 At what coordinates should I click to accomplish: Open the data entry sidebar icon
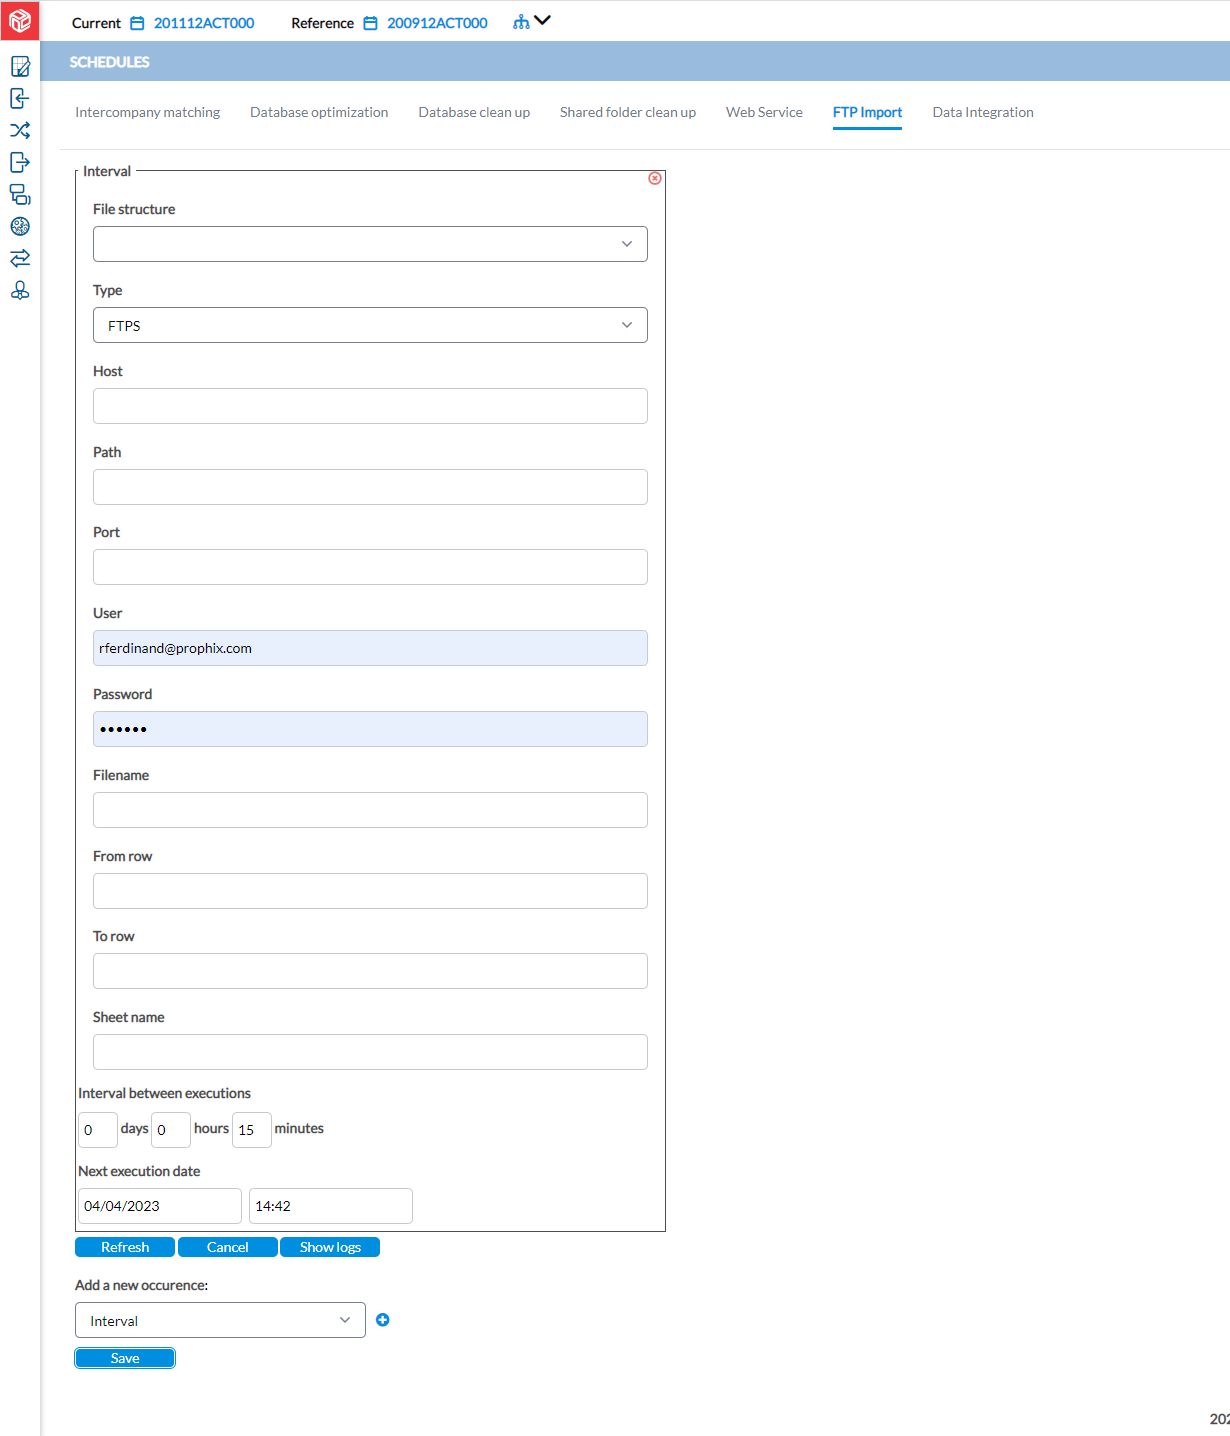tap(20, 67)
